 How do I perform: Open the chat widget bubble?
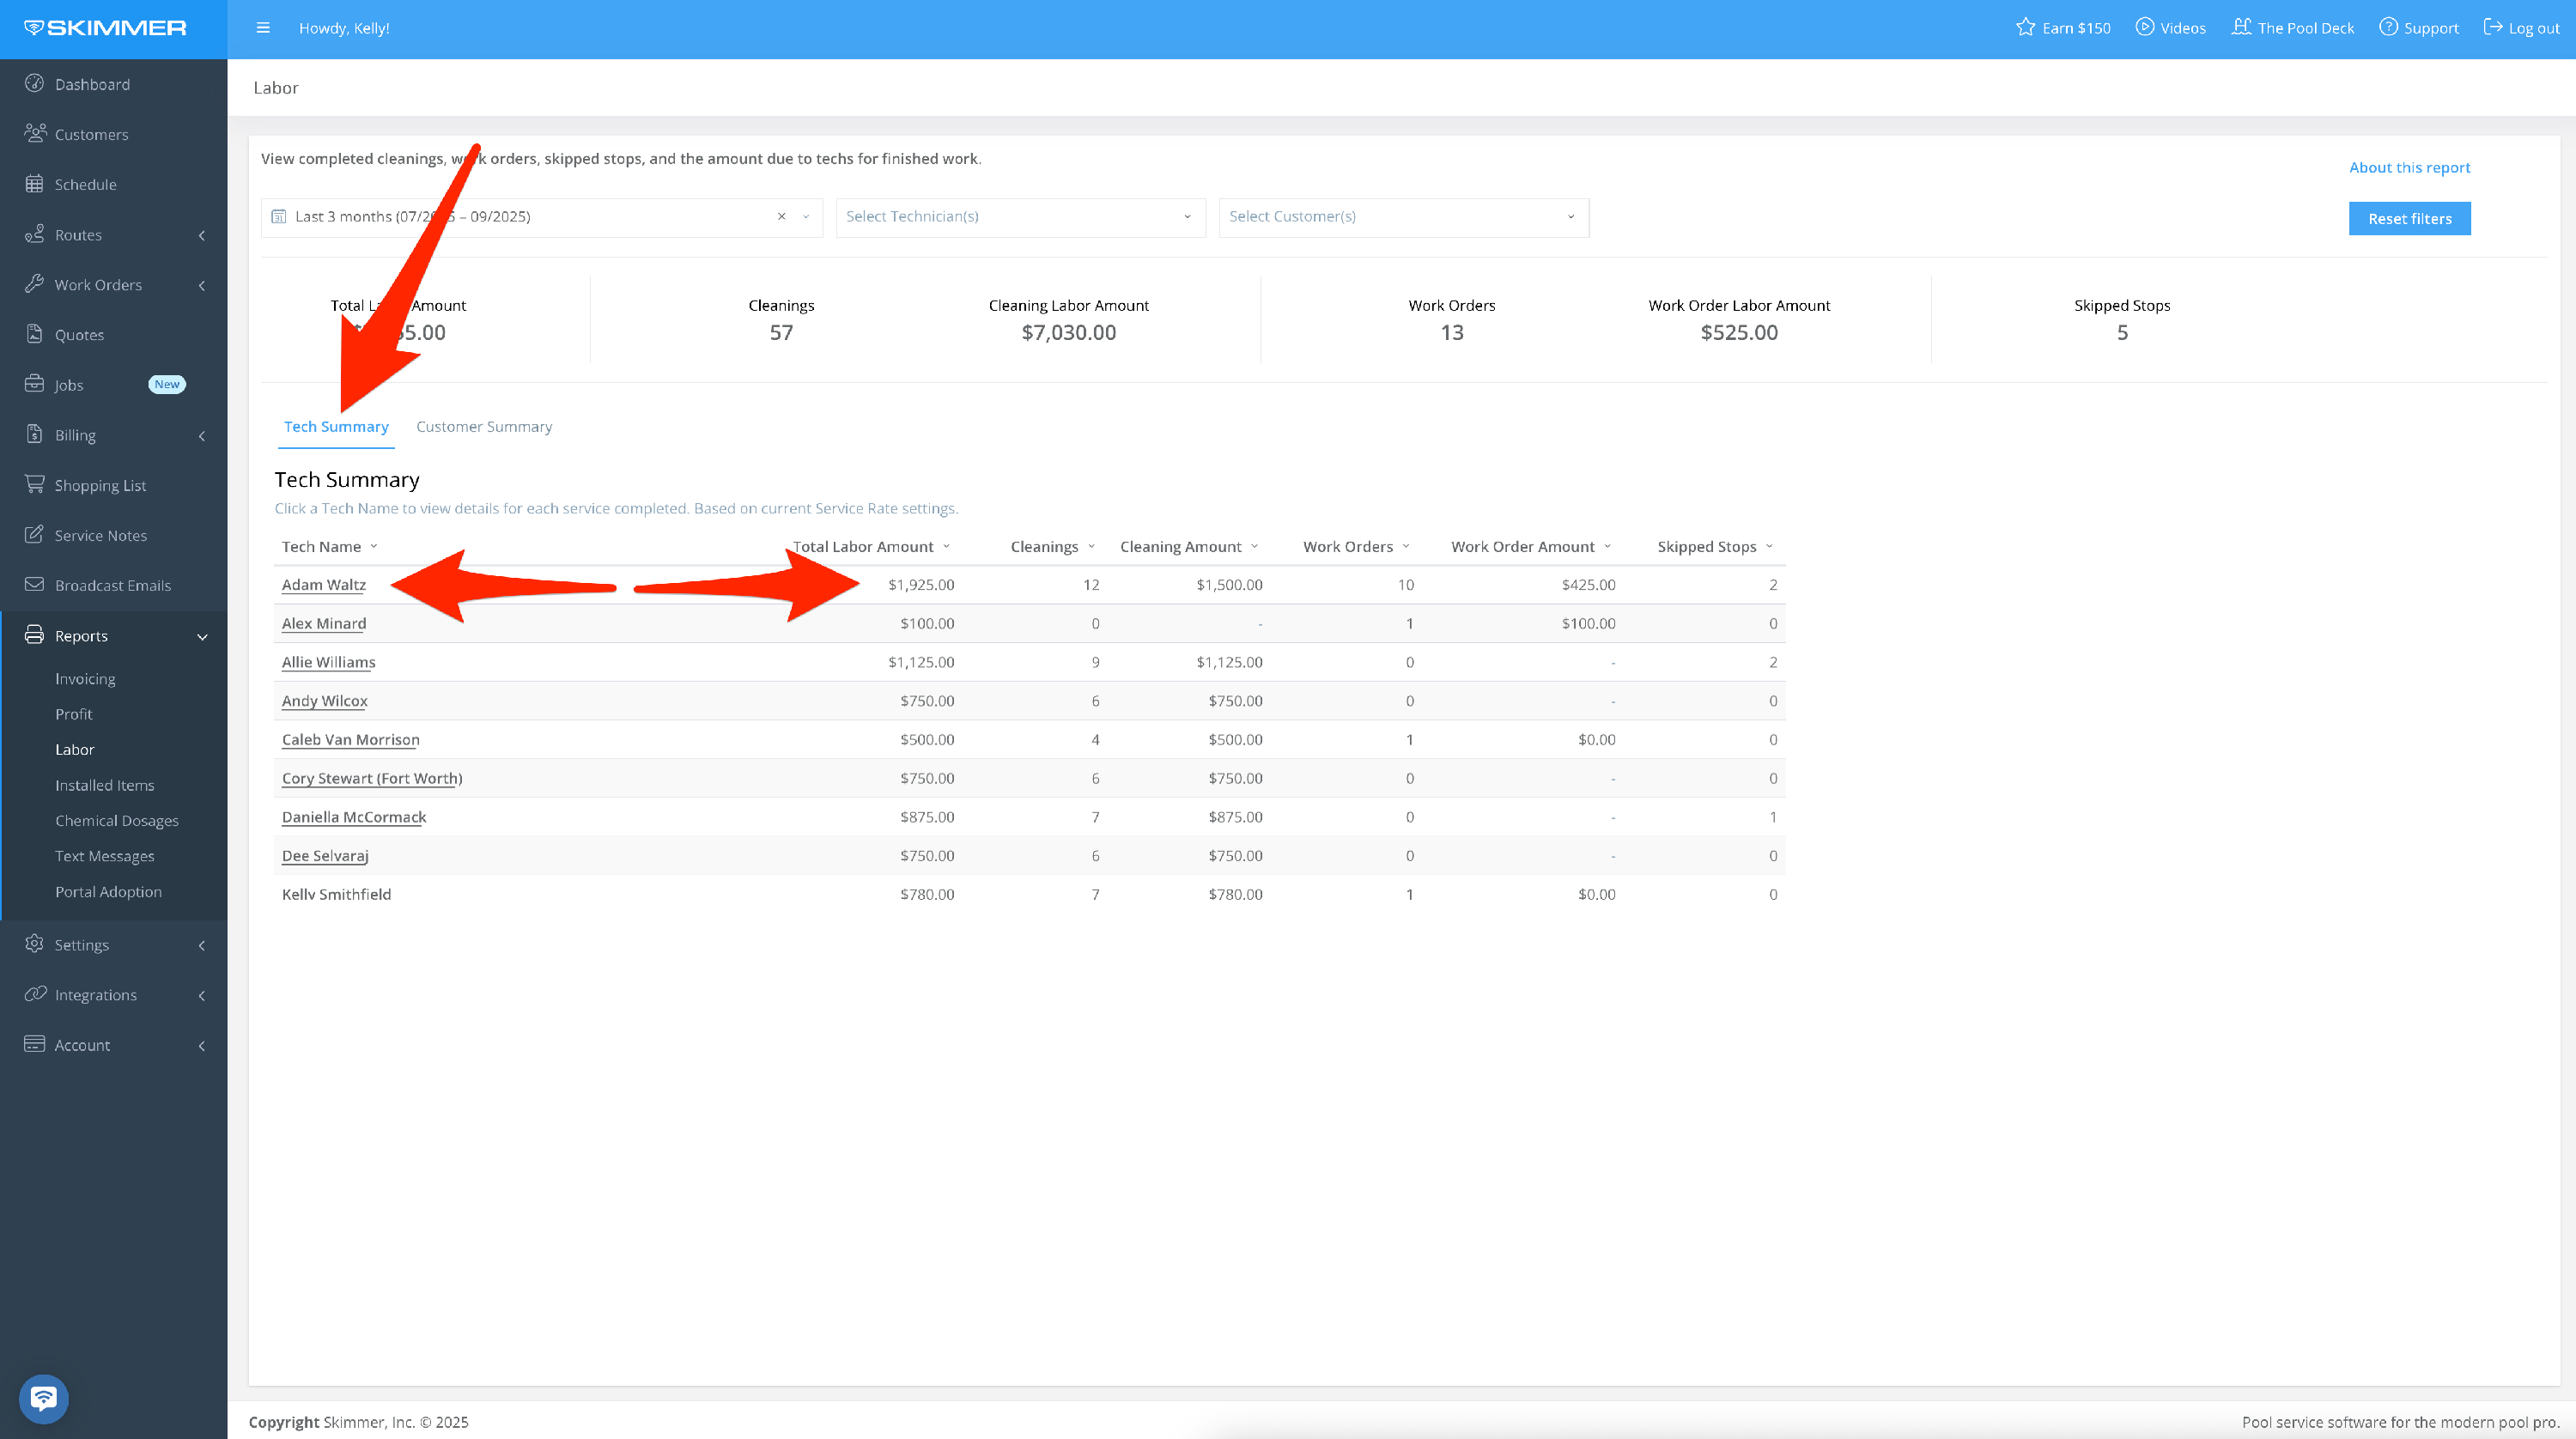click(43, 1398)
